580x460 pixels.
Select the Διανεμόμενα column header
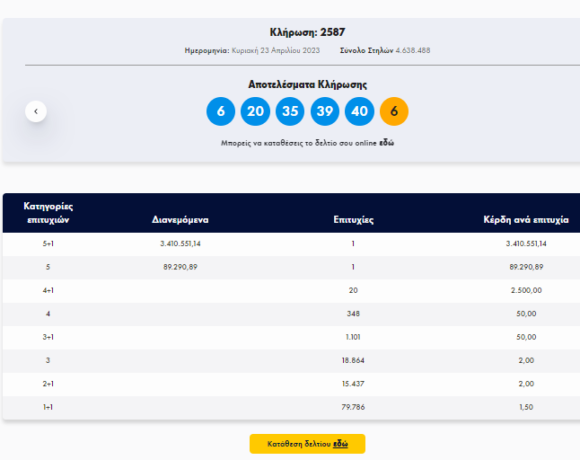tap(180, 220)
